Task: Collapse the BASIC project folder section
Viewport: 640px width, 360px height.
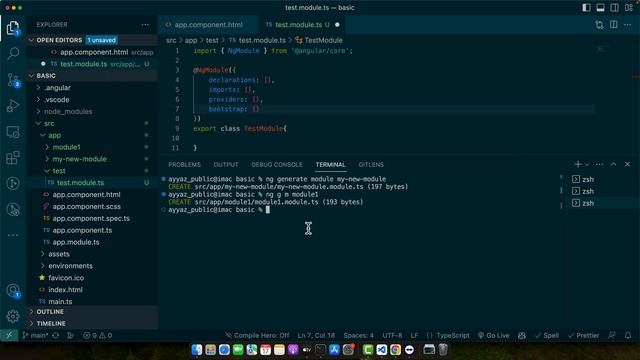Action: 92,76
